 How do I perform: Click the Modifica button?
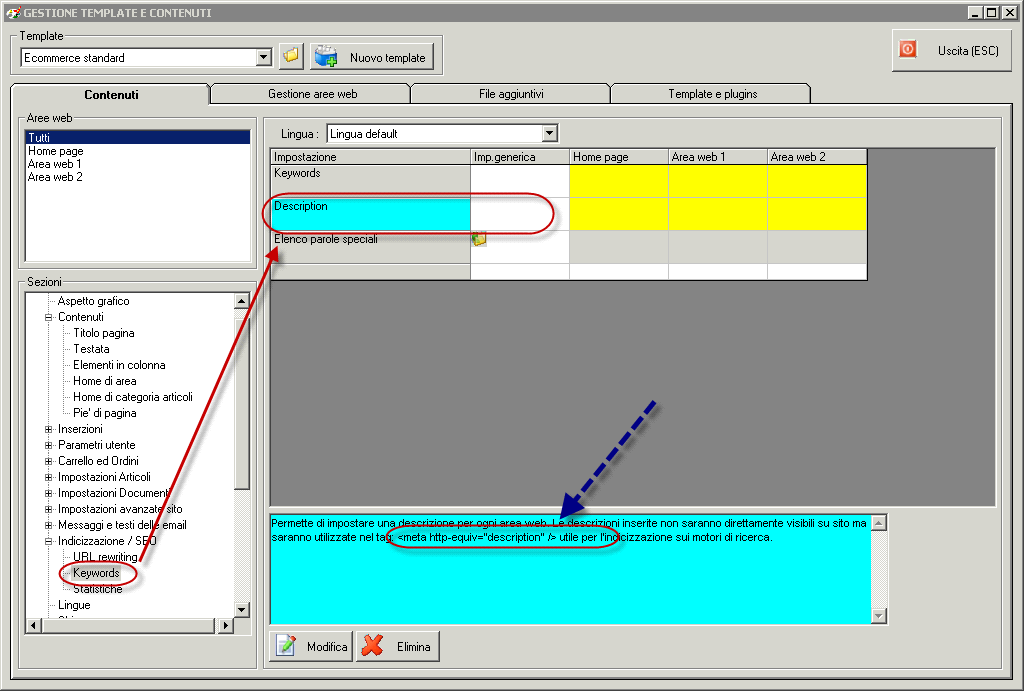312,647
